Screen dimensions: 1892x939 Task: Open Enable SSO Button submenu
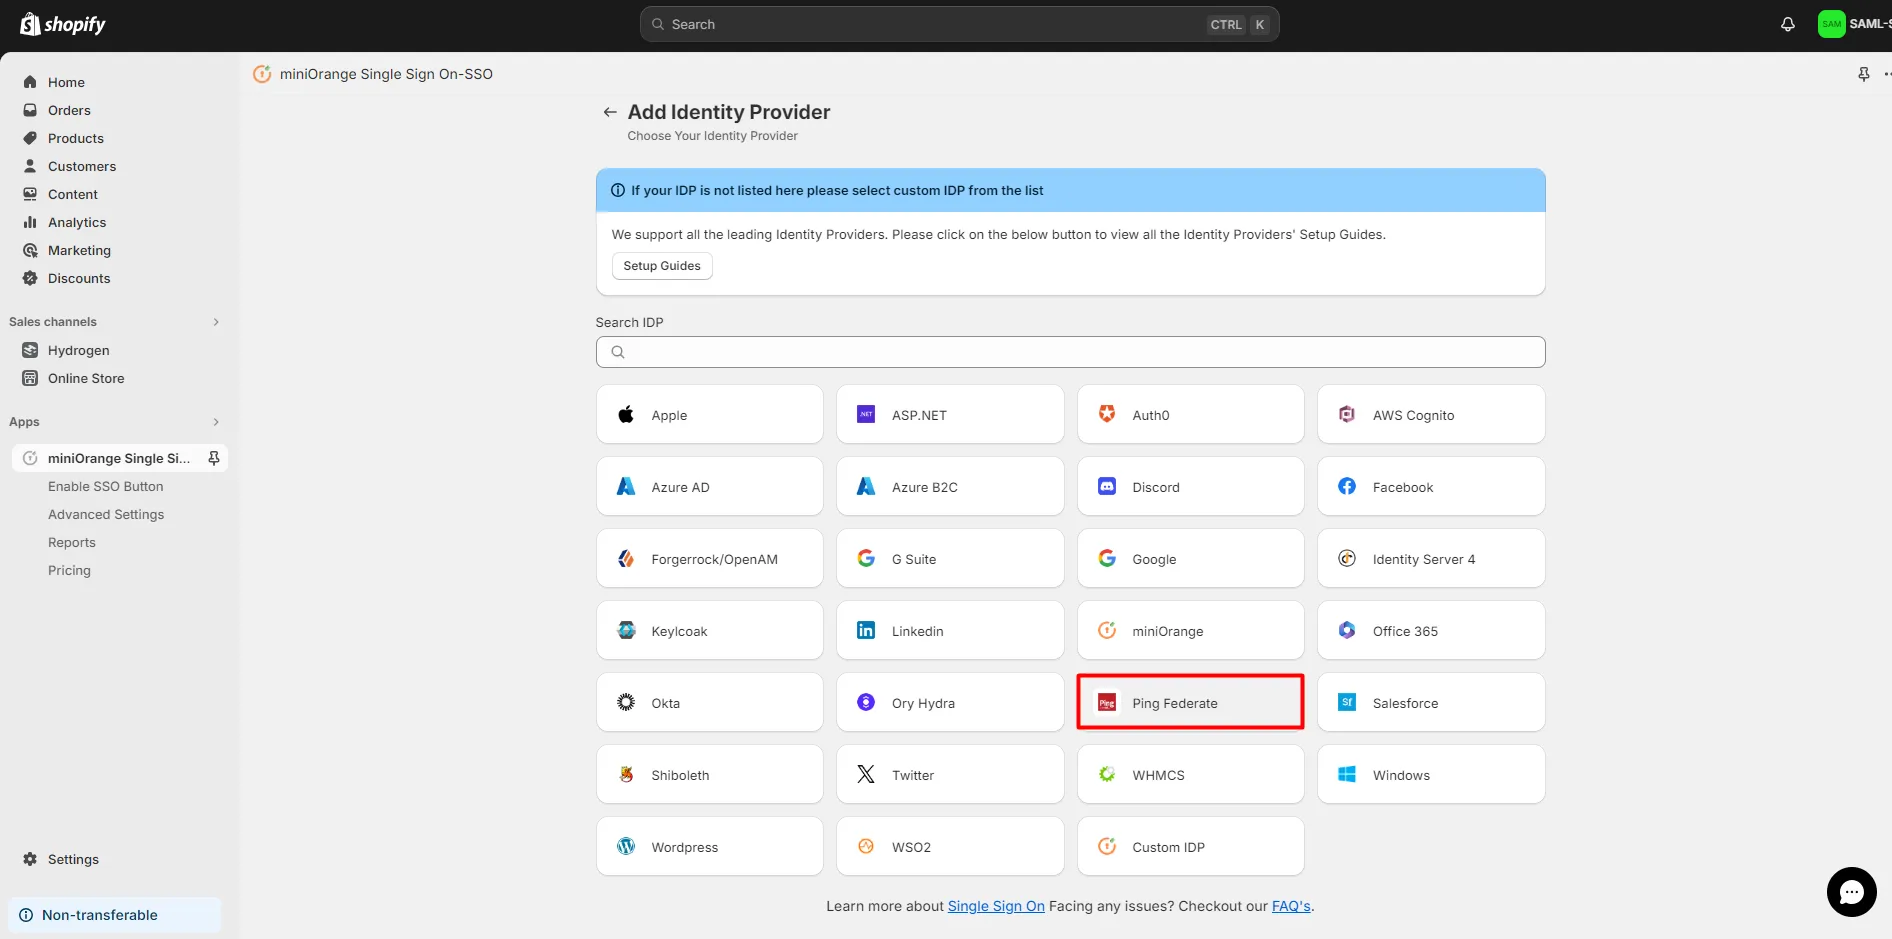coord(105,486)
